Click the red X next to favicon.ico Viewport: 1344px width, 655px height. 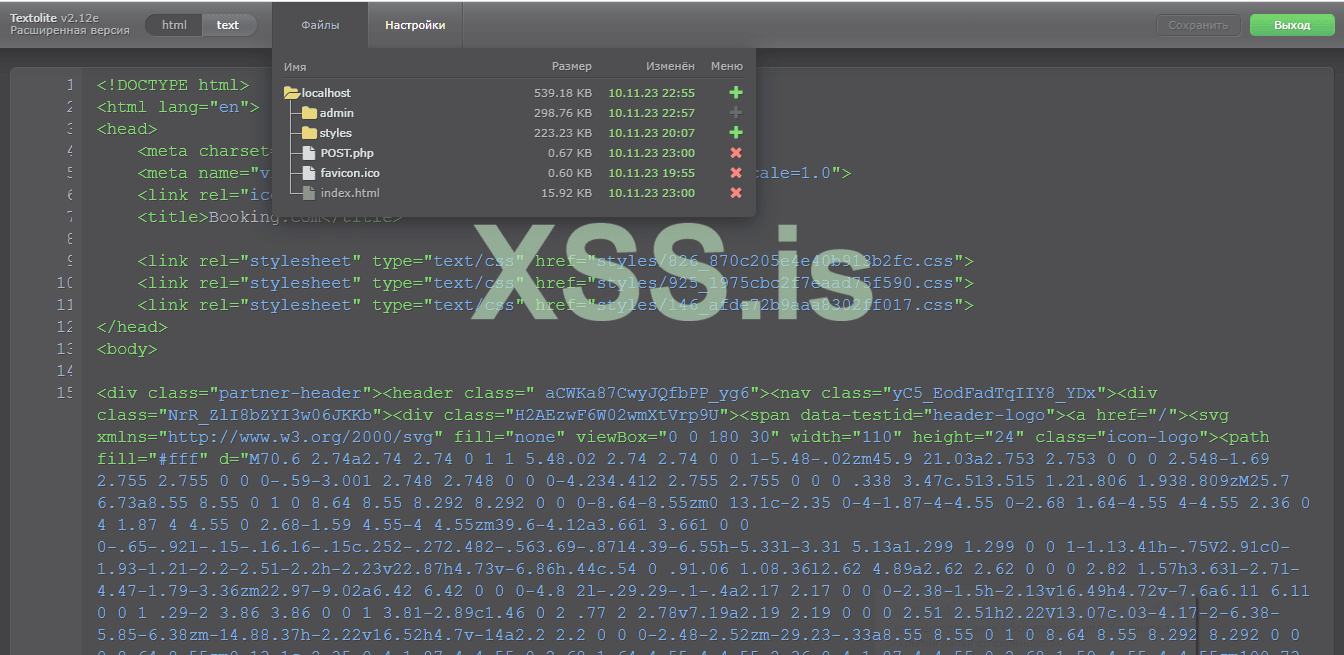pyautogui.click(x=736, y=173)
